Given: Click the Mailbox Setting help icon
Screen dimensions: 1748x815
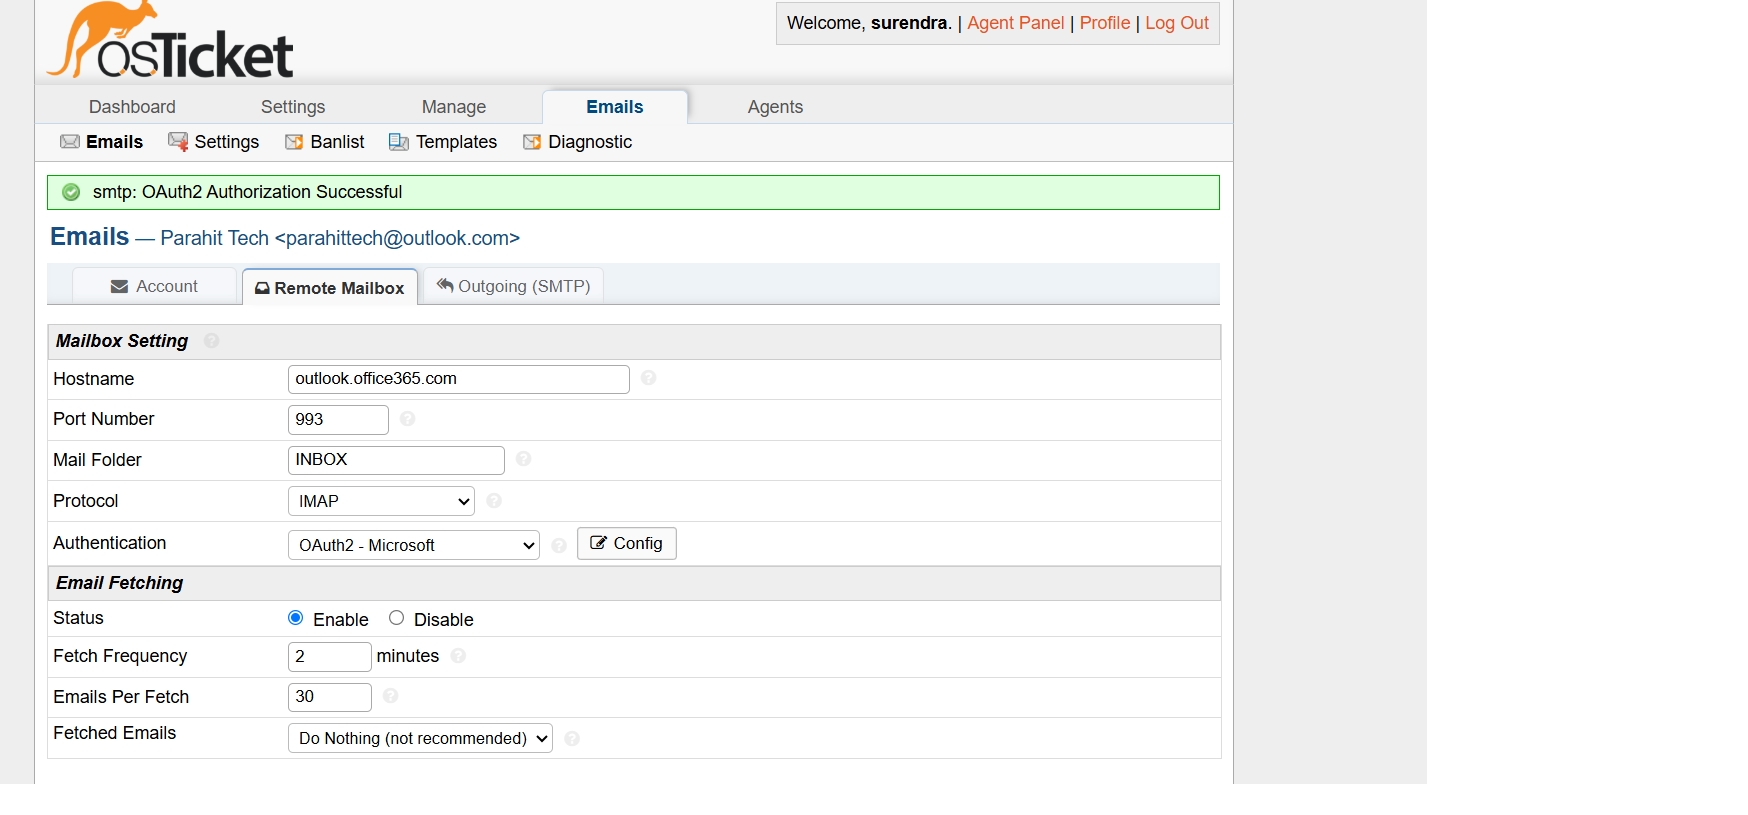Looking at the screenshot, I should coord(211,341).
